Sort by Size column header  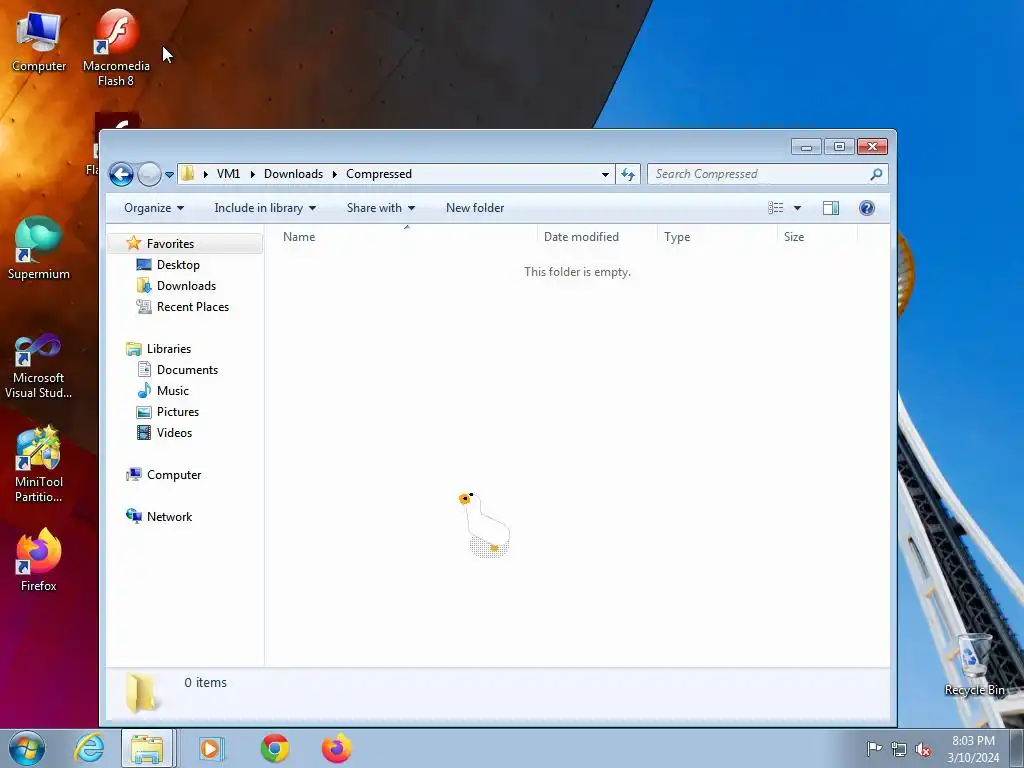[817, 237]
